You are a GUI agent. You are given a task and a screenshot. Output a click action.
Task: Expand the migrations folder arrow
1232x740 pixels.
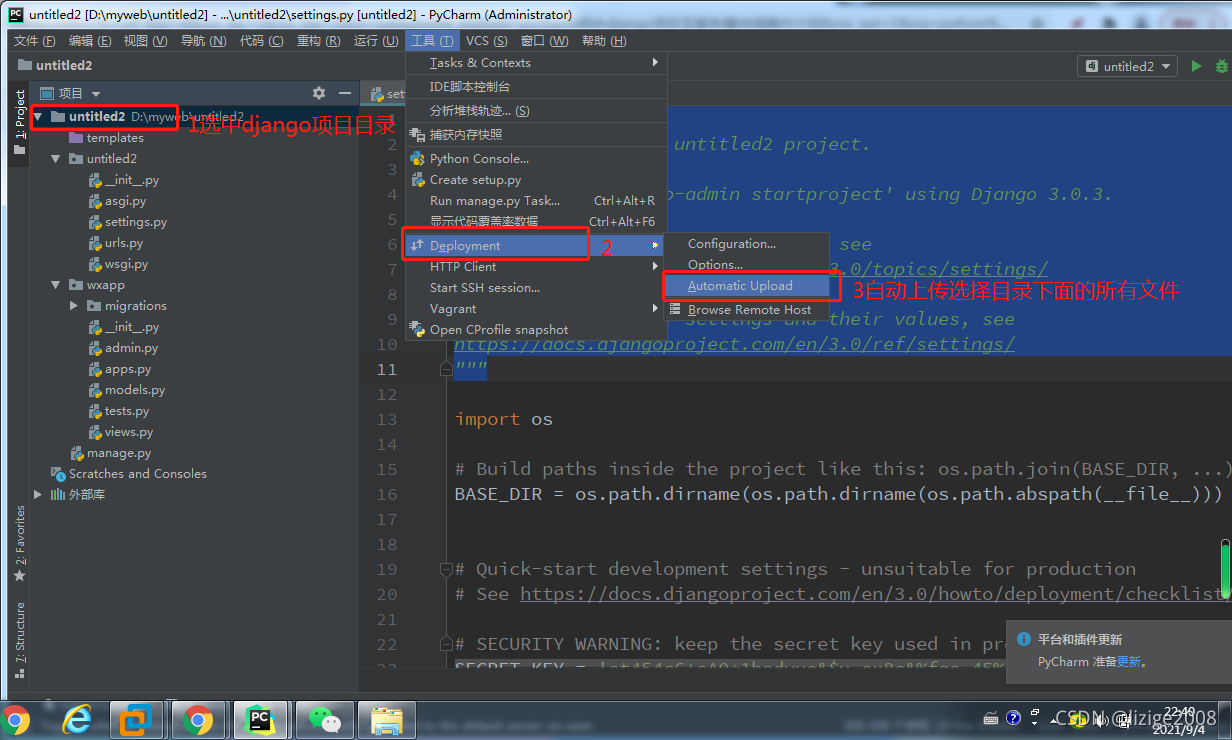pos(74,306)
